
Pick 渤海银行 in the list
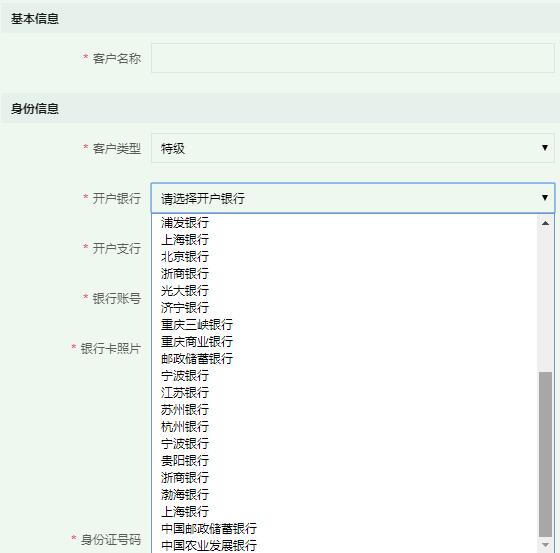[x=344, y=494]
